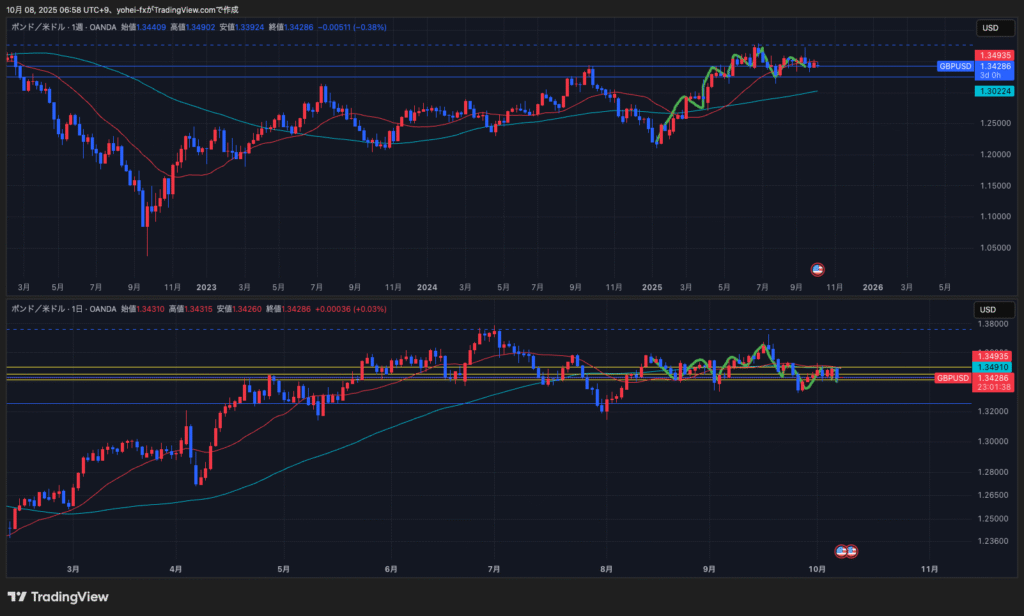Click 2026 on weekly time axis
Image resolution: width=1024 pixels, height=616 pixels.
point(872,286)
